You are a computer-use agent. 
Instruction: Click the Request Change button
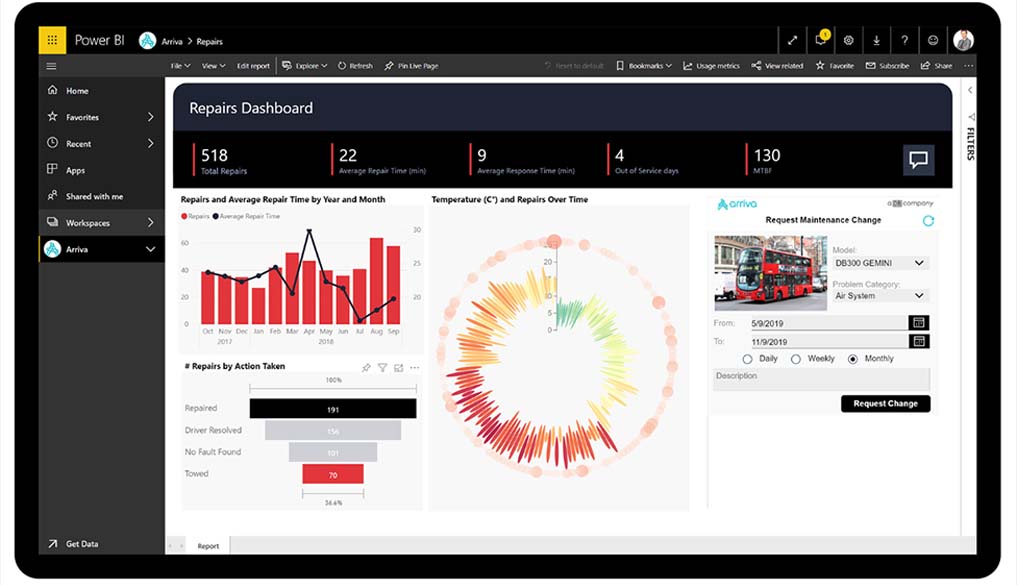(x=885, y=403)
